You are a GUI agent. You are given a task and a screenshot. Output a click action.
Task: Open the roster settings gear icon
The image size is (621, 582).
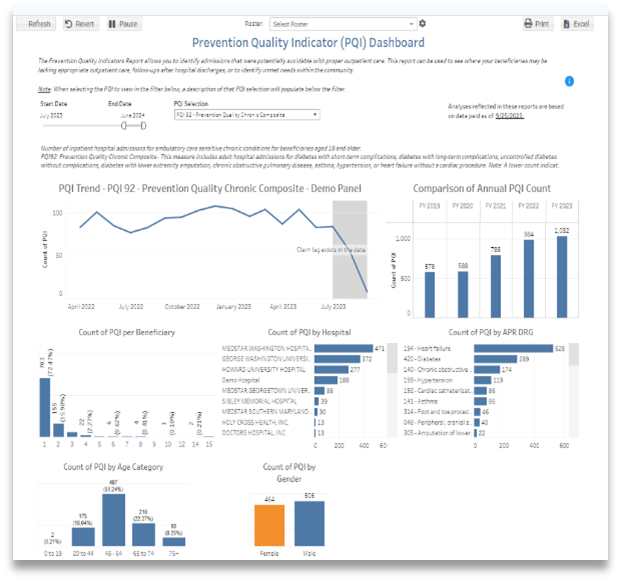tap(422, 23)
